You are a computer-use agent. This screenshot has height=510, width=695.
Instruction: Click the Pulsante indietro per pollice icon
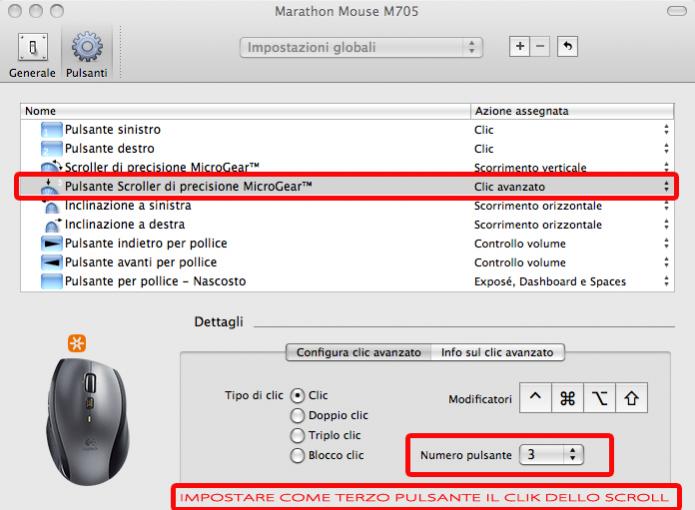[x=51, y=244]
